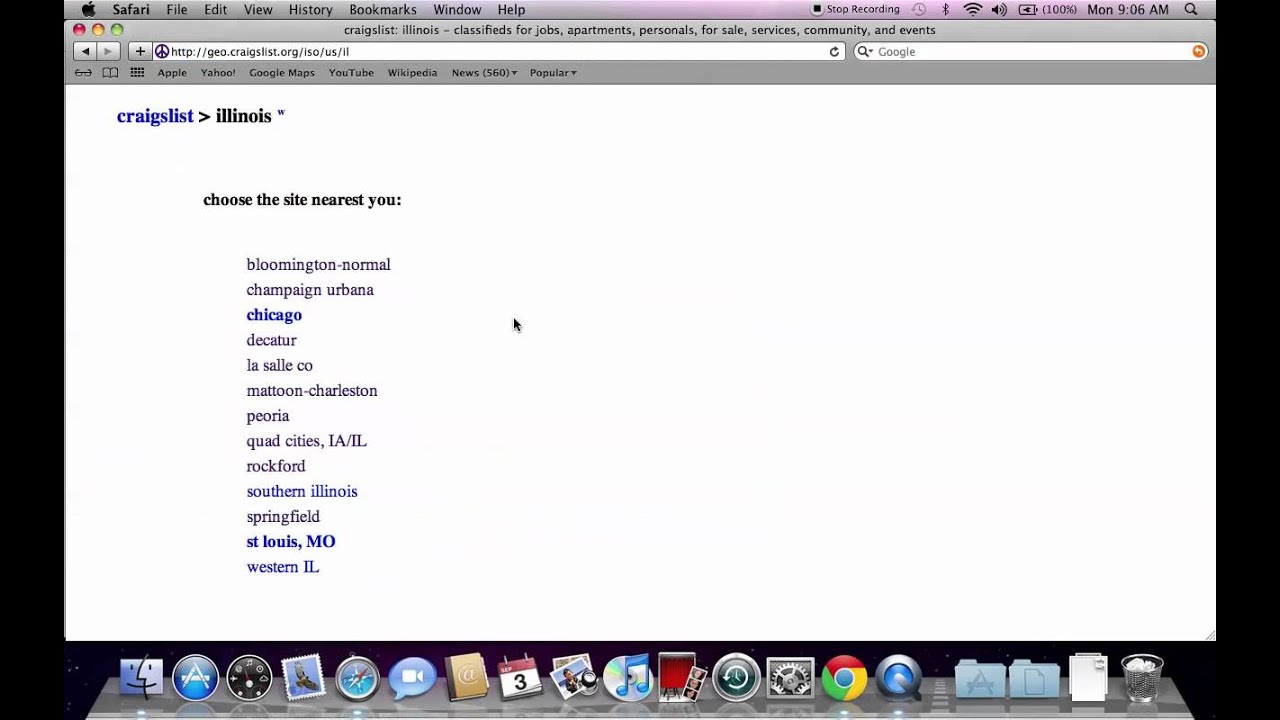Open the quad cities, IA/IL link
1280x720 pixels.
coord(306,441)
